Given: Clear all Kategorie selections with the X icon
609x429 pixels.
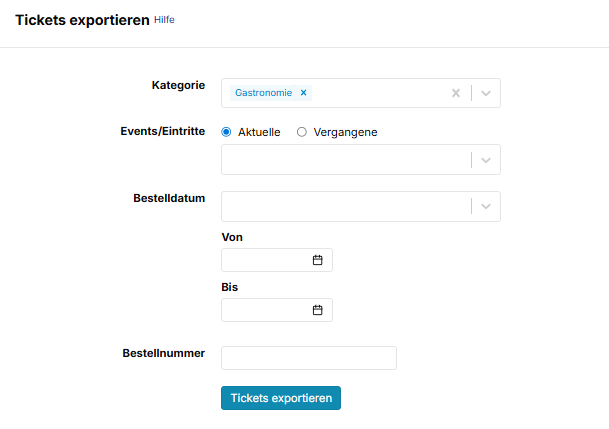Looking at the screenshot, I should click(456, 93).
